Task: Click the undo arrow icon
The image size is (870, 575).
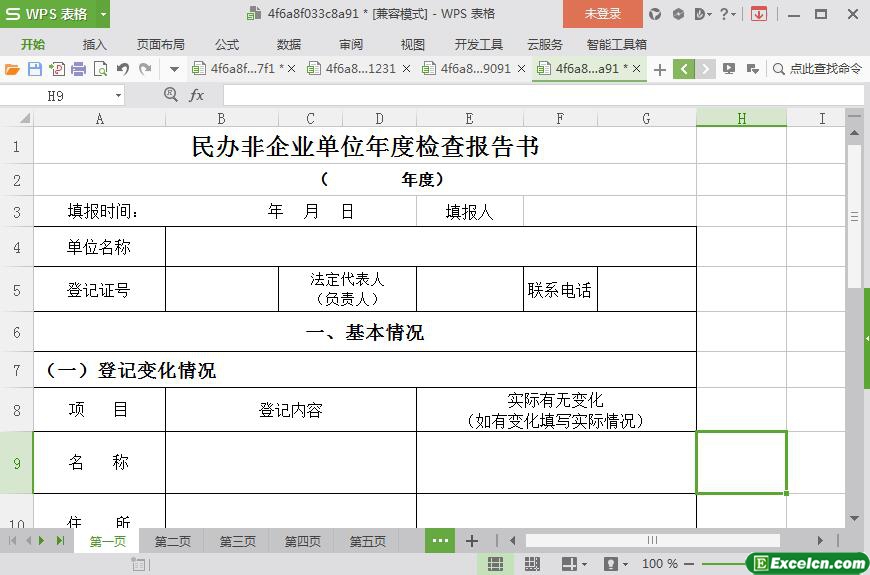Action: click(122, 69)
